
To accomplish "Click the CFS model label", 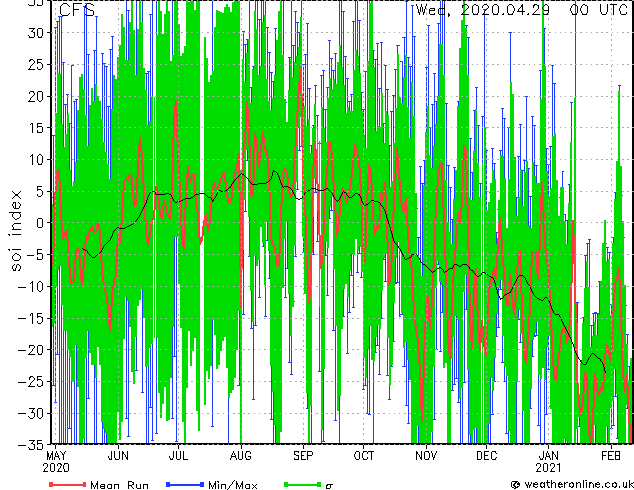I will click(77, 10).
